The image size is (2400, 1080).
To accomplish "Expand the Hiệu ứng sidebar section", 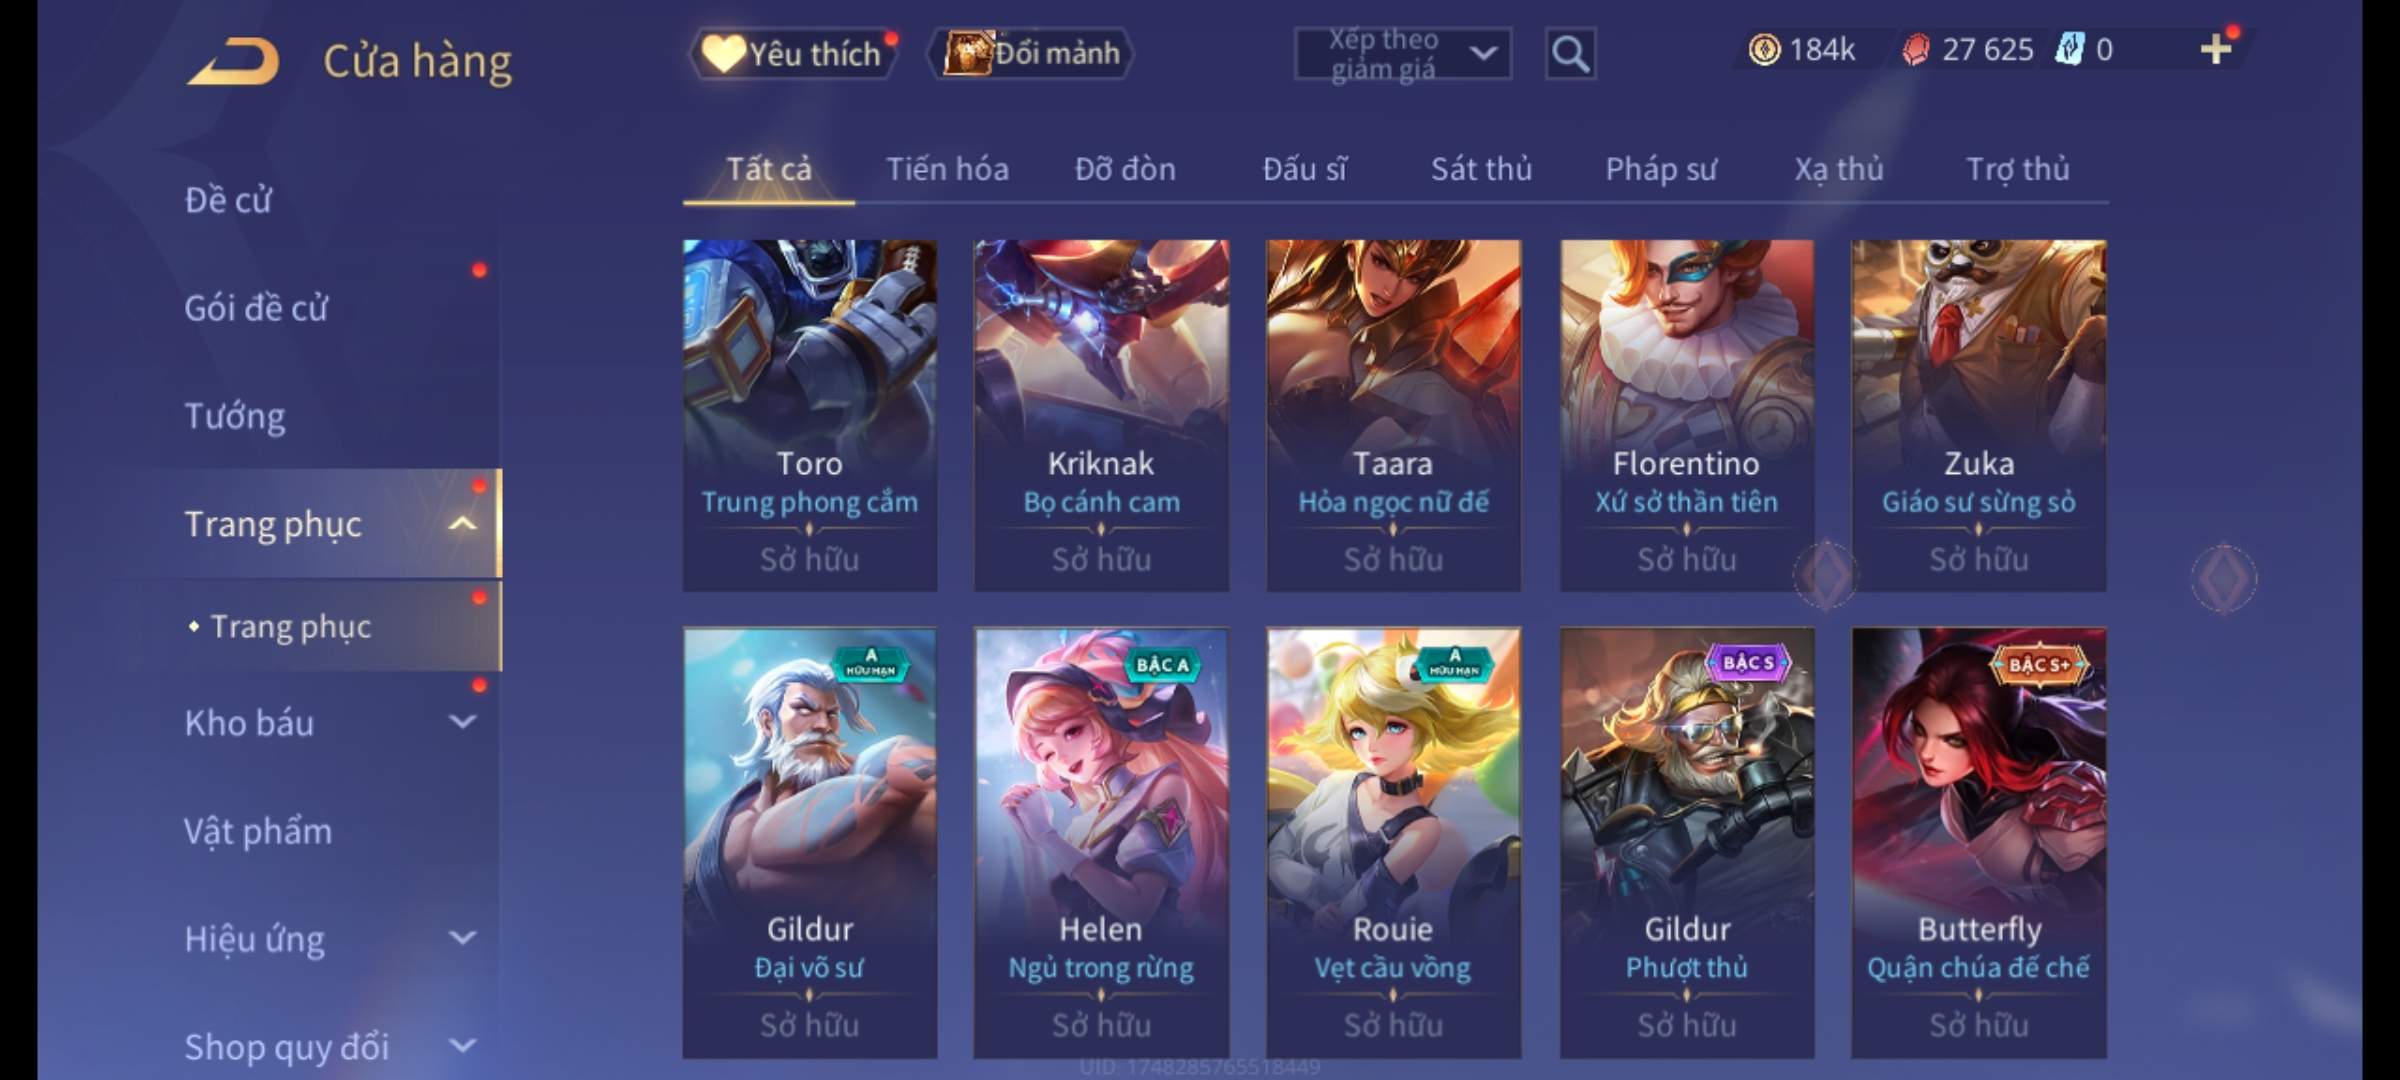I will [462, 938].
